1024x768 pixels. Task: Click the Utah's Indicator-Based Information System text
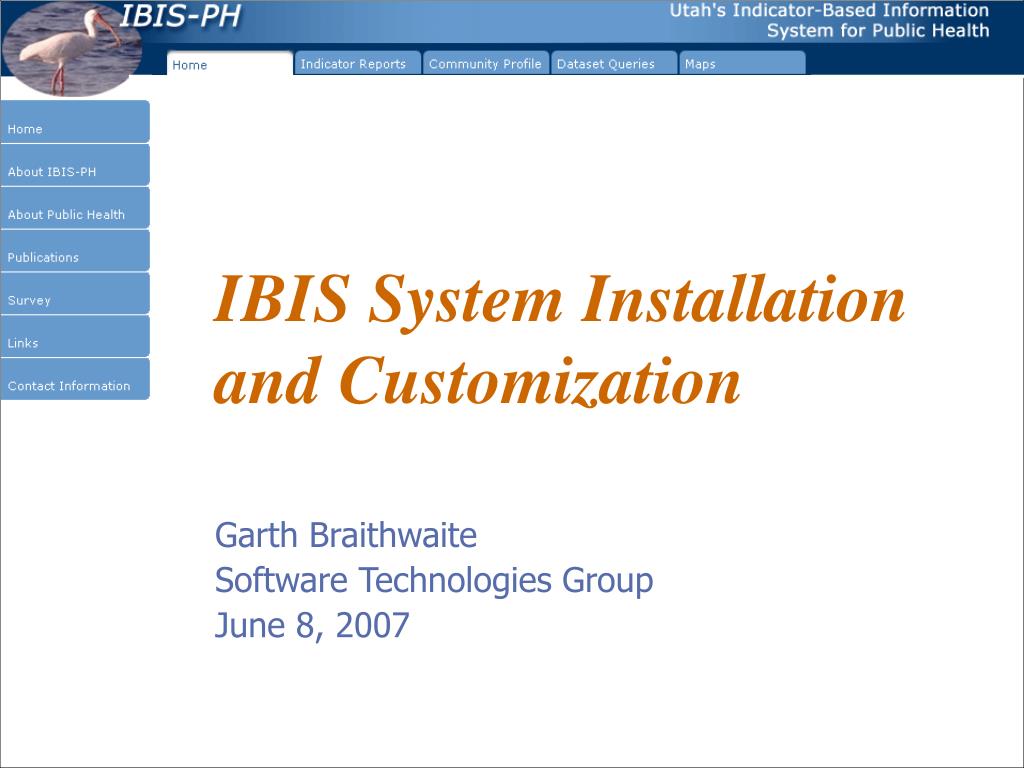829,20
